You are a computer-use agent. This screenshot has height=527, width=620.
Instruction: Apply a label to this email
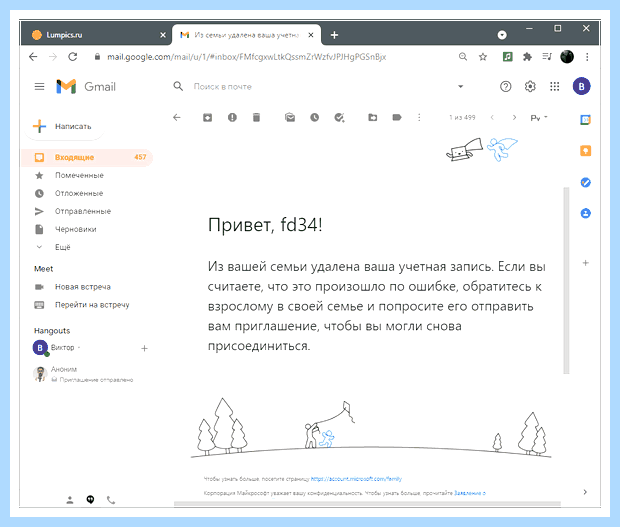pos(397,117)
